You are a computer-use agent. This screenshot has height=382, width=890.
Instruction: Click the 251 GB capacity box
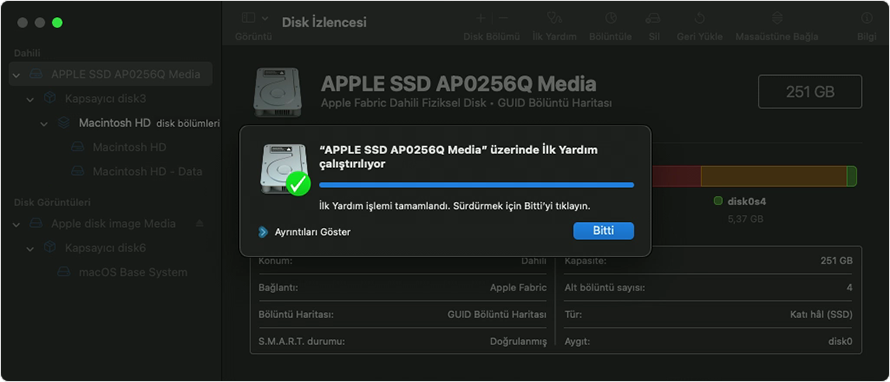point(810,91)
